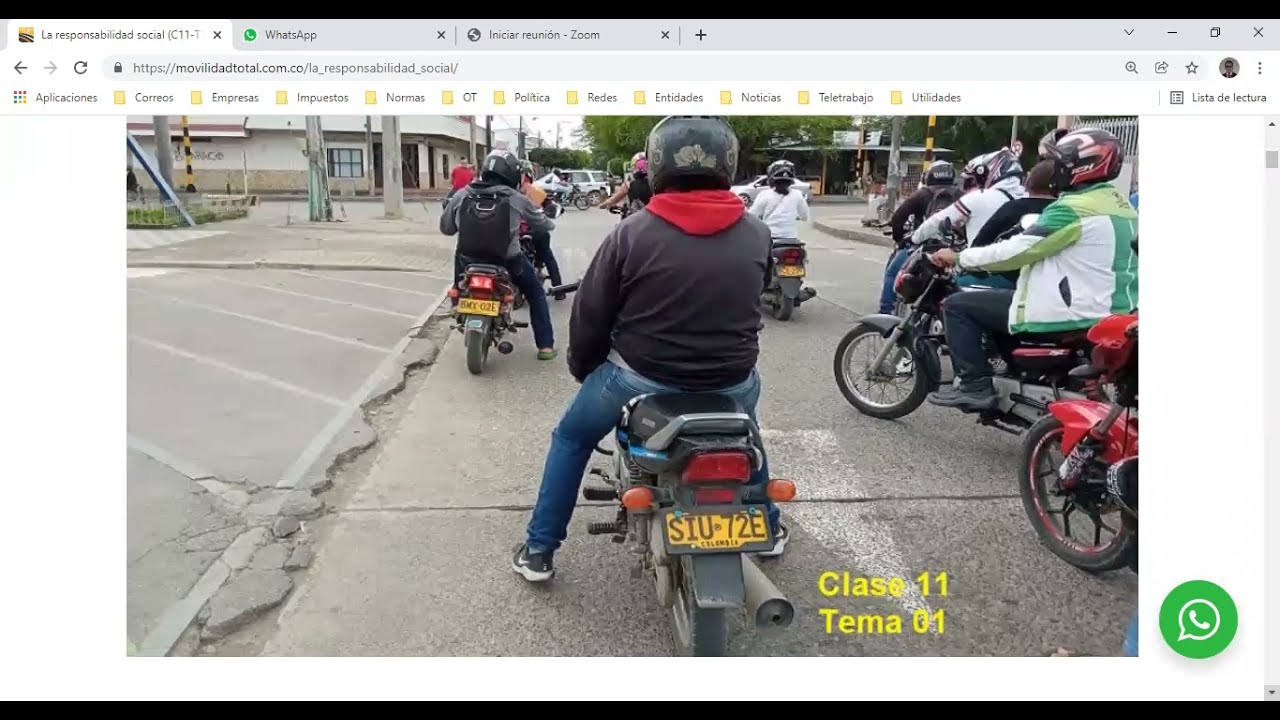This screenshot has height=720, width=1280.
Task: Open the Aplicaciones apps grid shortcut
Action: (55, 98)
